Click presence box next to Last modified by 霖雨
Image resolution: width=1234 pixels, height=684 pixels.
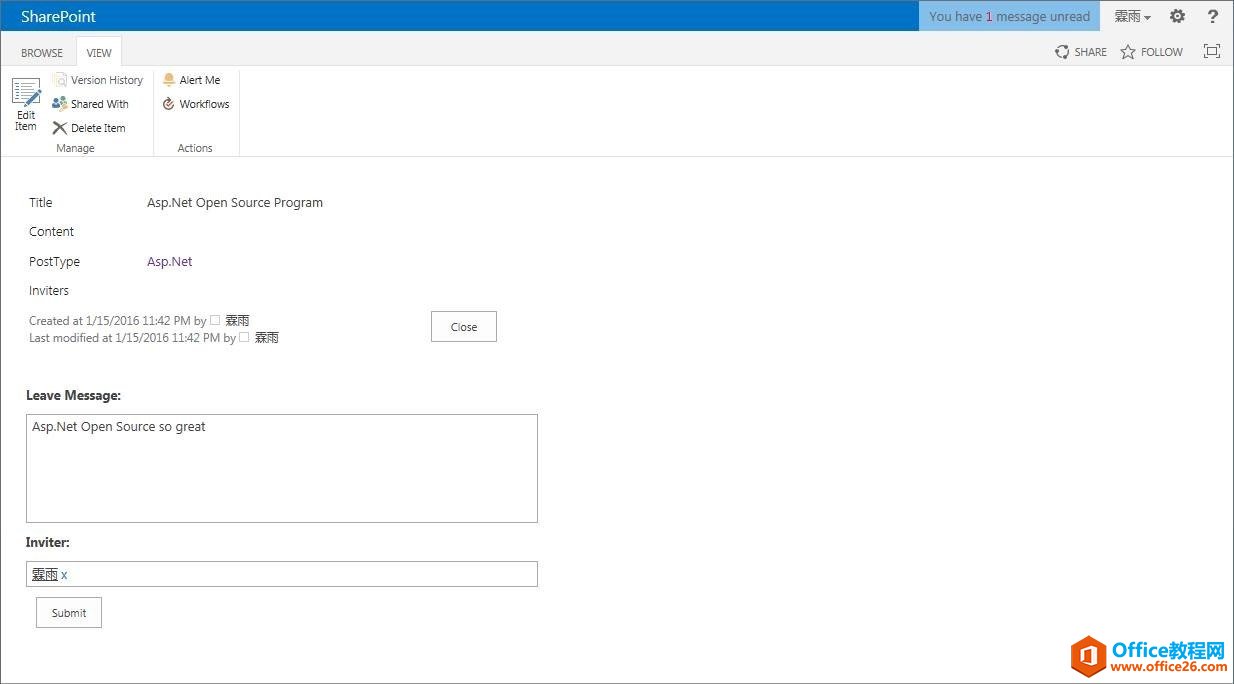pos(244,337)
